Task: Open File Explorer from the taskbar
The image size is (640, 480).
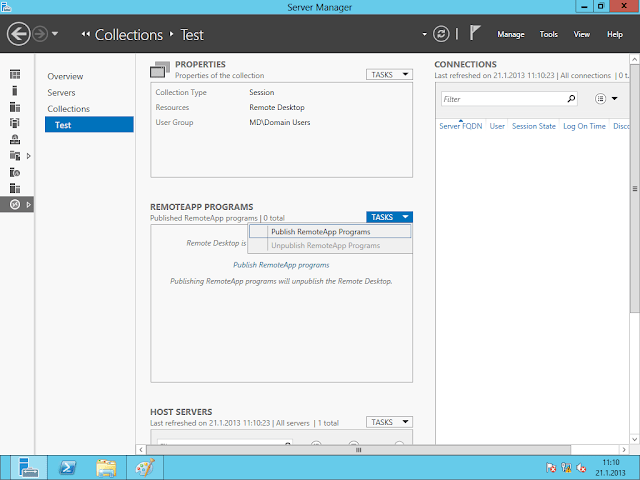Action: tap(105, 467)
